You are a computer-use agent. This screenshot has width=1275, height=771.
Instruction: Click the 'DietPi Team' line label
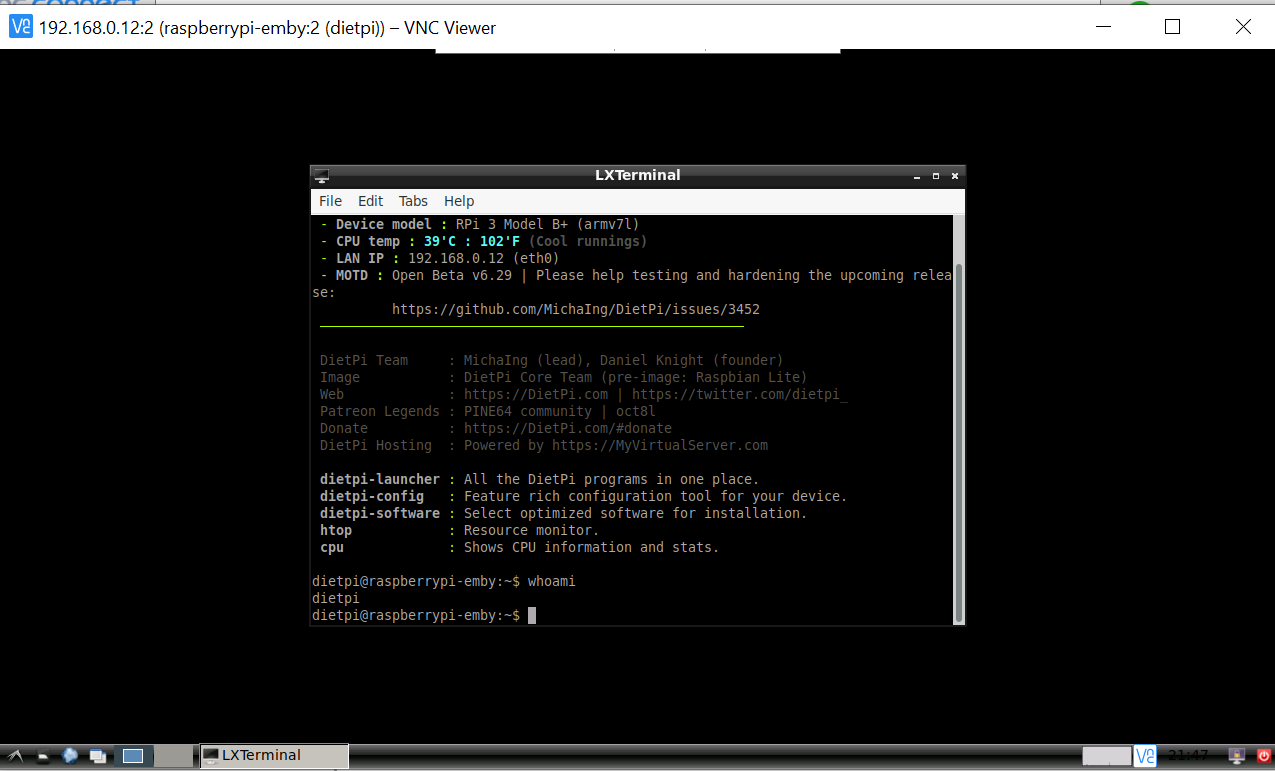(364, 360)
